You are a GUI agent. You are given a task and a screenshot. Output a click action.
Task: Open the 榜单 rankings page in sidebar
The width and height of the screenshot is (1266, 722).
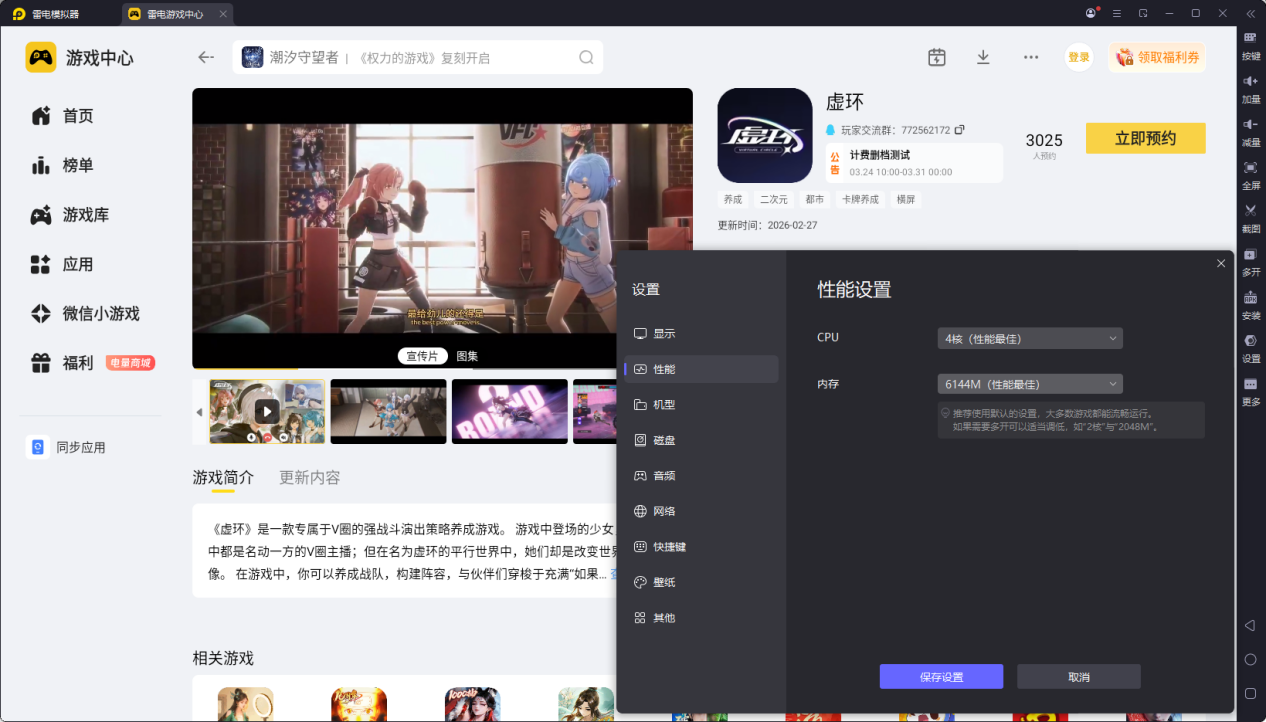[x=77, y=165]
